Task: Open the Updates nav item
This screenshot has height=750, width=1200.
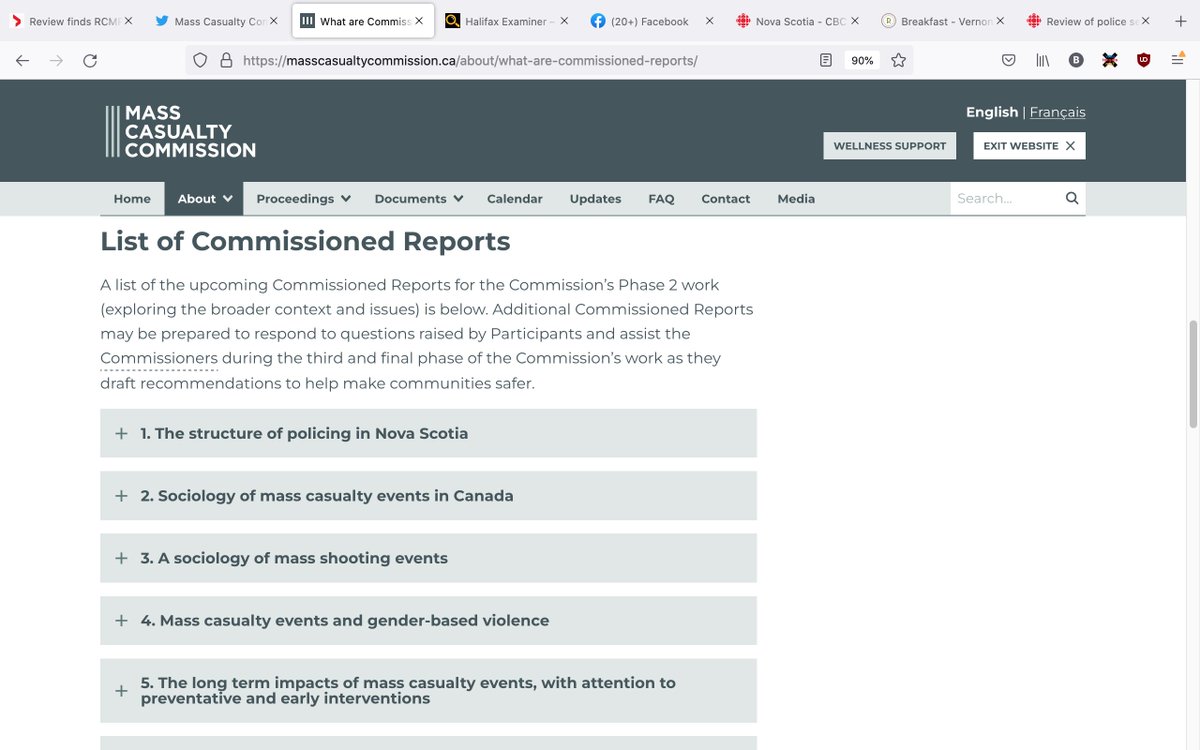Action: click(x=595, y=198)
